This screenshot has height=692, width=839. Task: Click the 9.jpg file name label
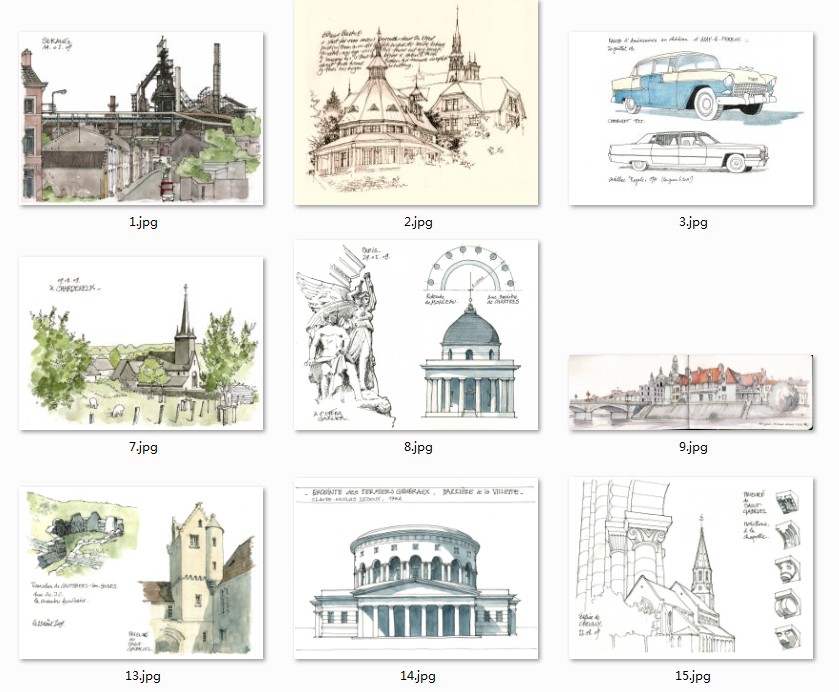tap(691, 447)
